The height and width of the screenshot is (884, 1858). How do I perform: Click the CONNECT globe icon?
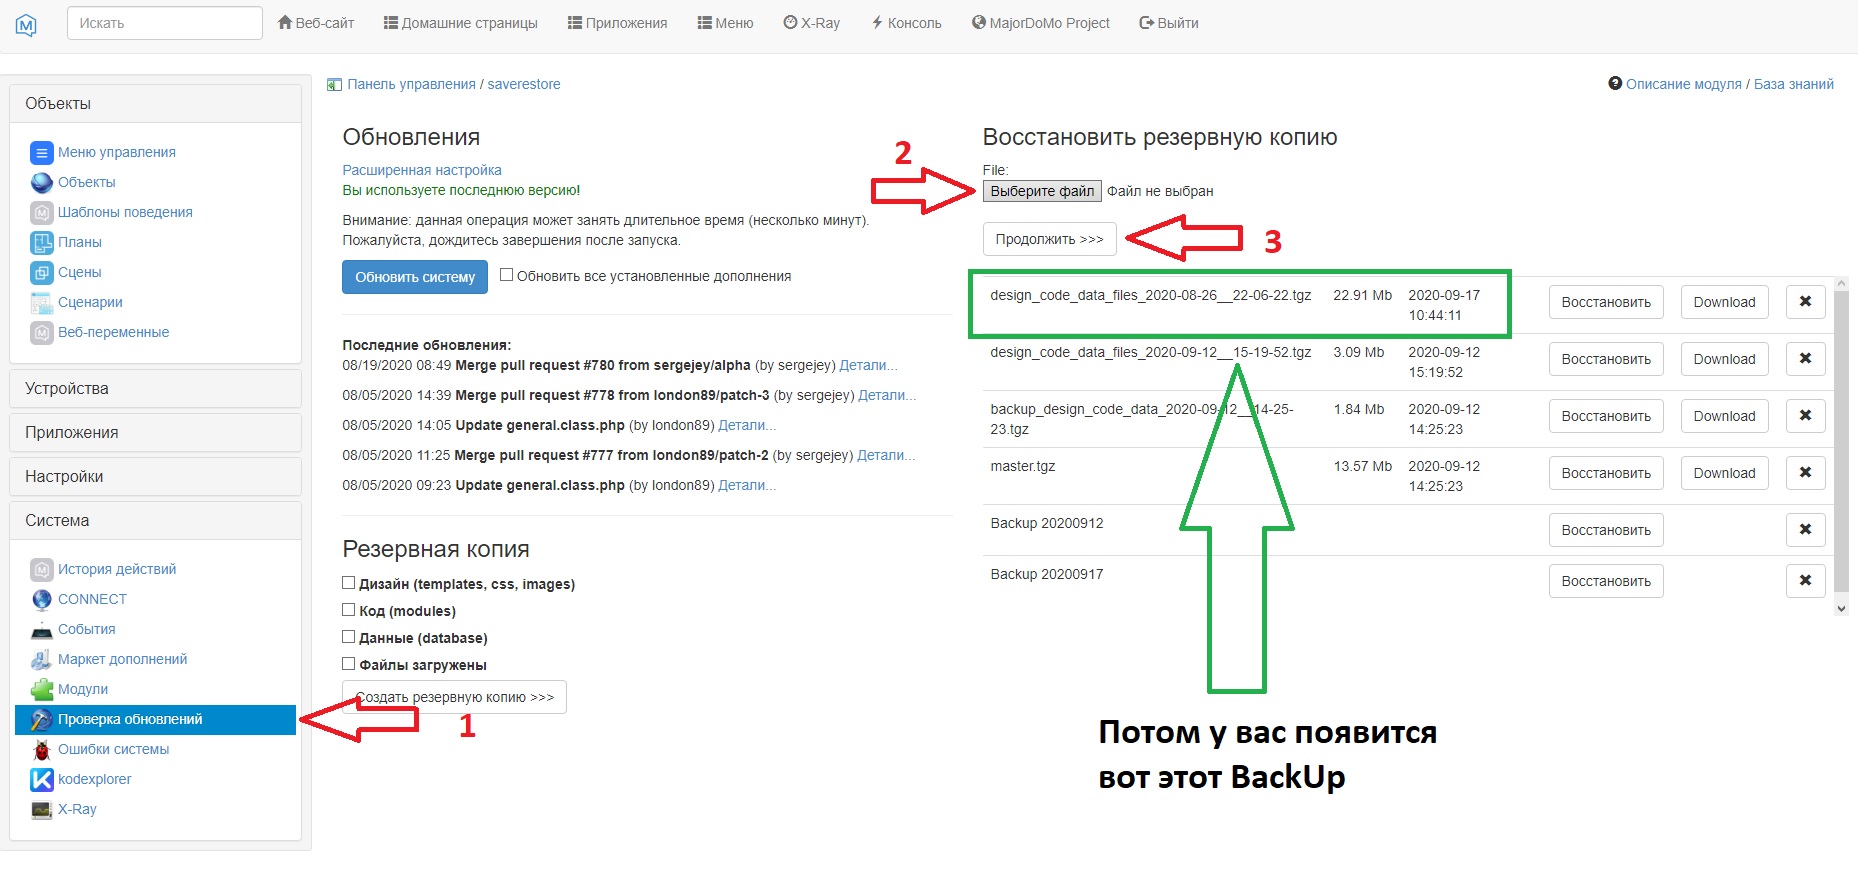(42, 600)
